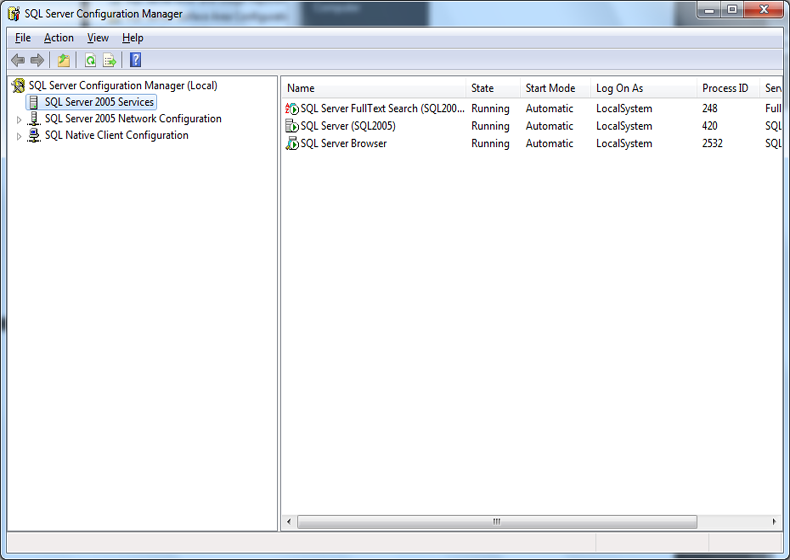Open the View menu
The height and width of the screenshot is (560, 790).
[98, 38]
